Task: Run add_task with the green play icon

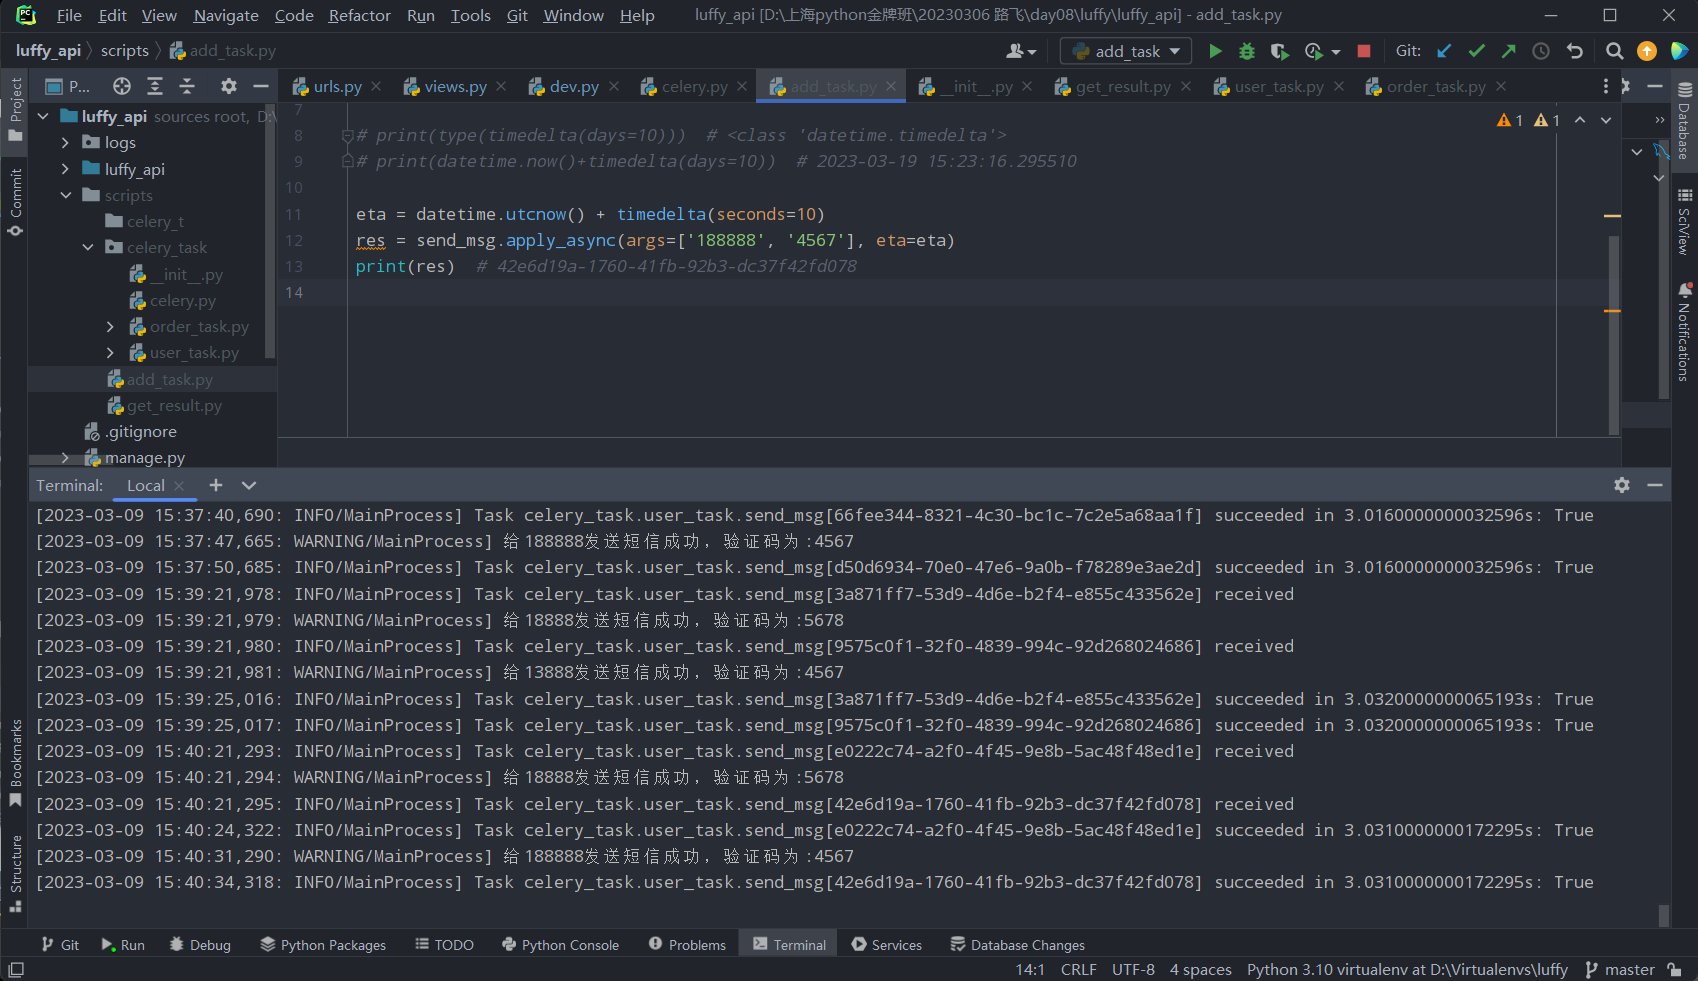Action: tap(1215, 51)
